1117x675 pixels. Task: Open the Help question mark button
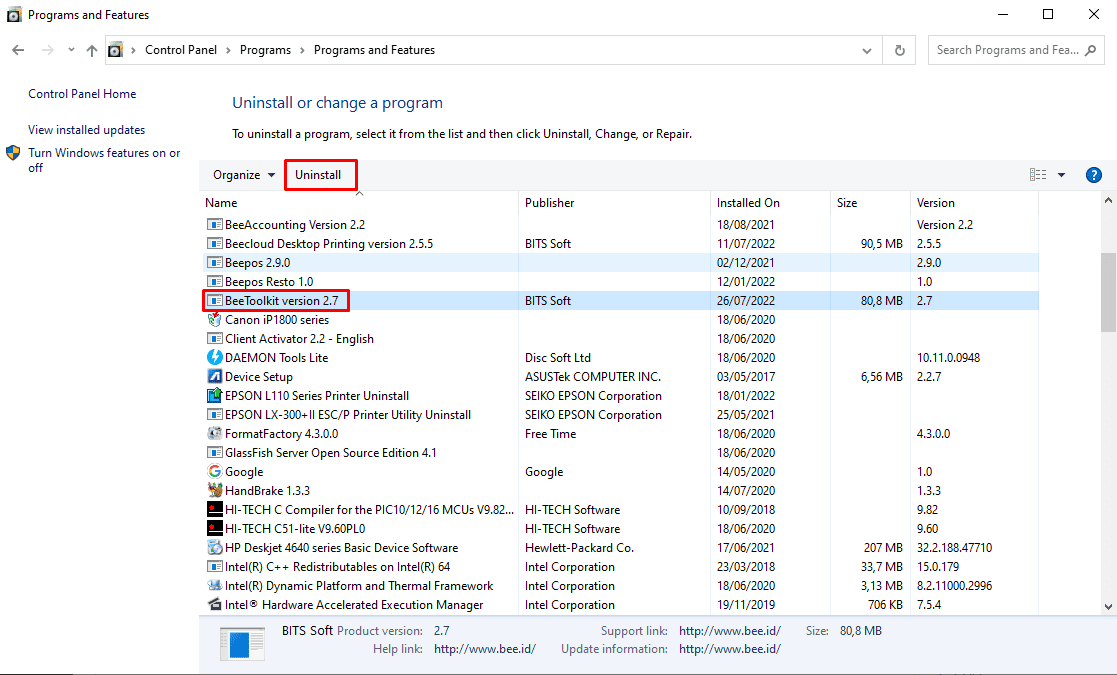point(1093,175)
